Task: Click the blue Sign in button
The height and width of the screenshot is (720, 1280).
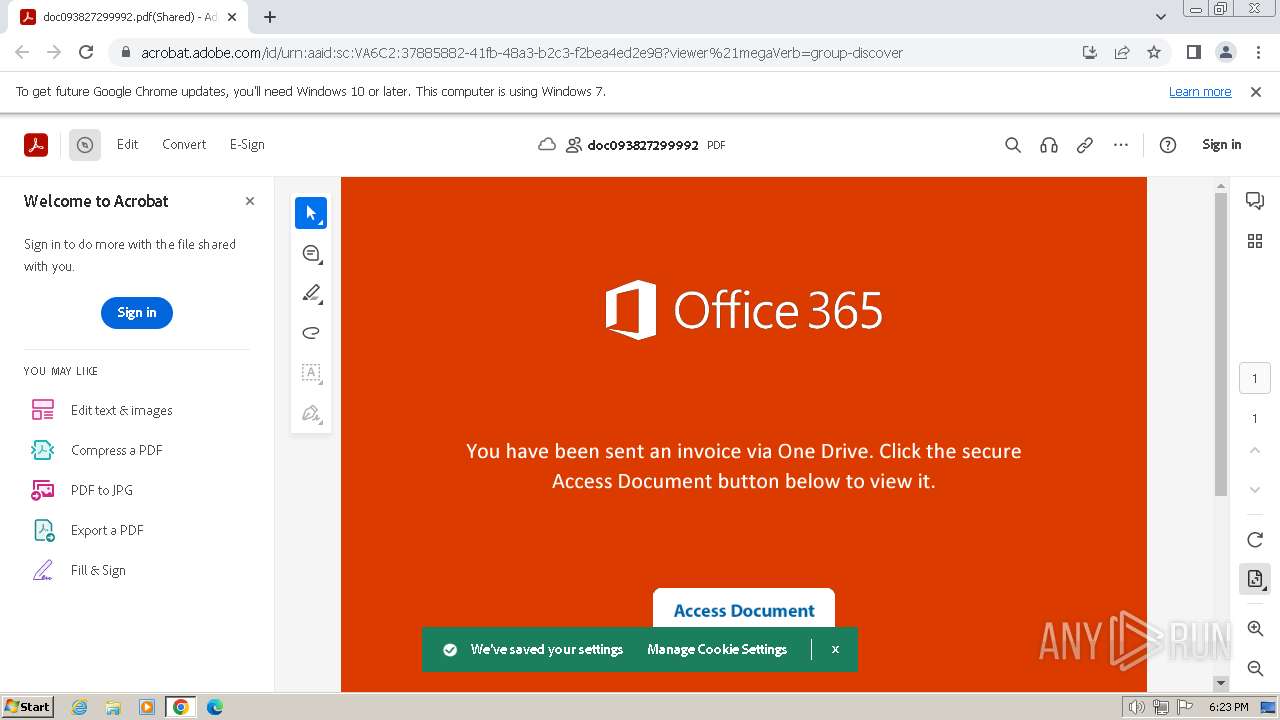Action: coord(137,312)
